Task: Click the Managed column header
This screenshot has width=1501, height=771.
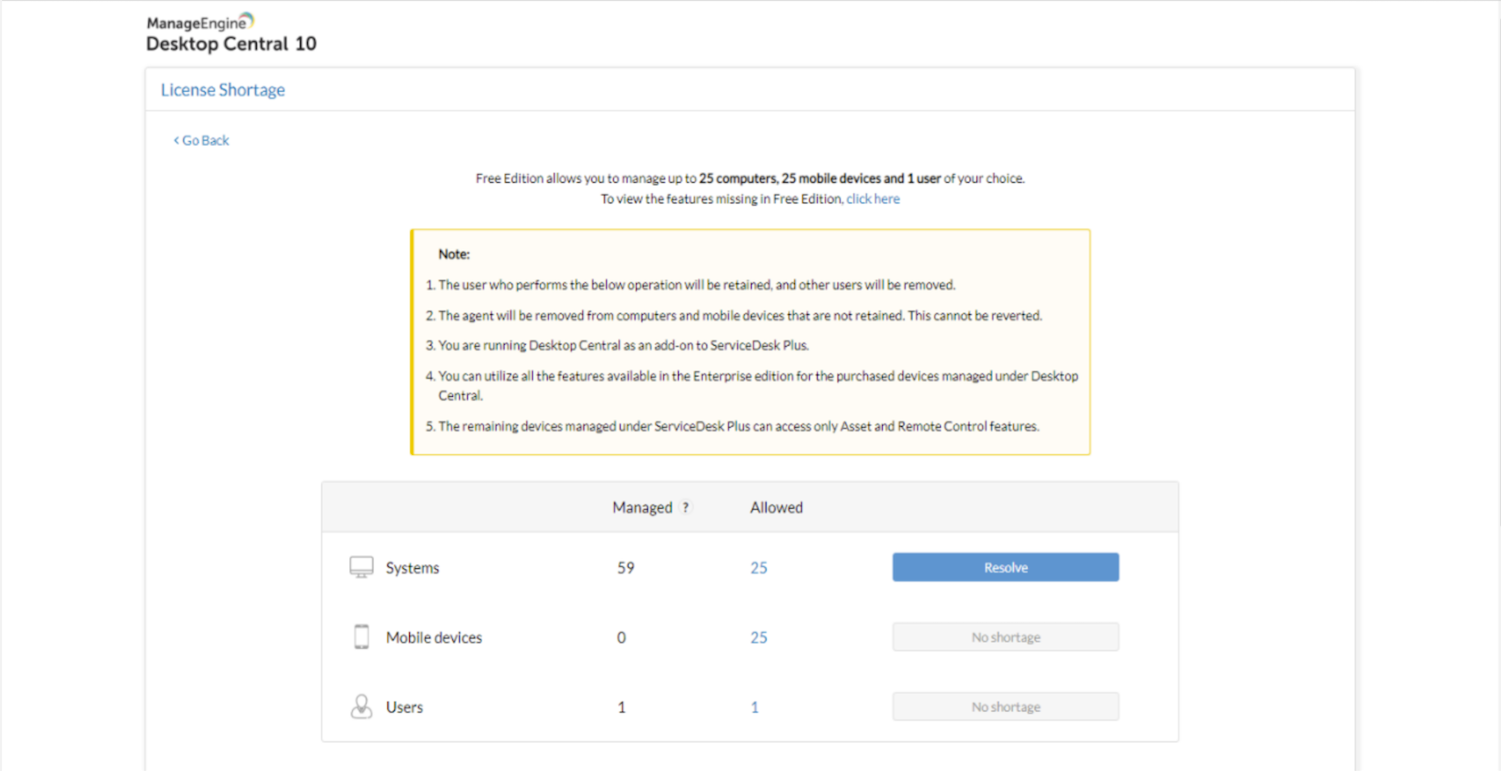Action: (x=642, y=508)
